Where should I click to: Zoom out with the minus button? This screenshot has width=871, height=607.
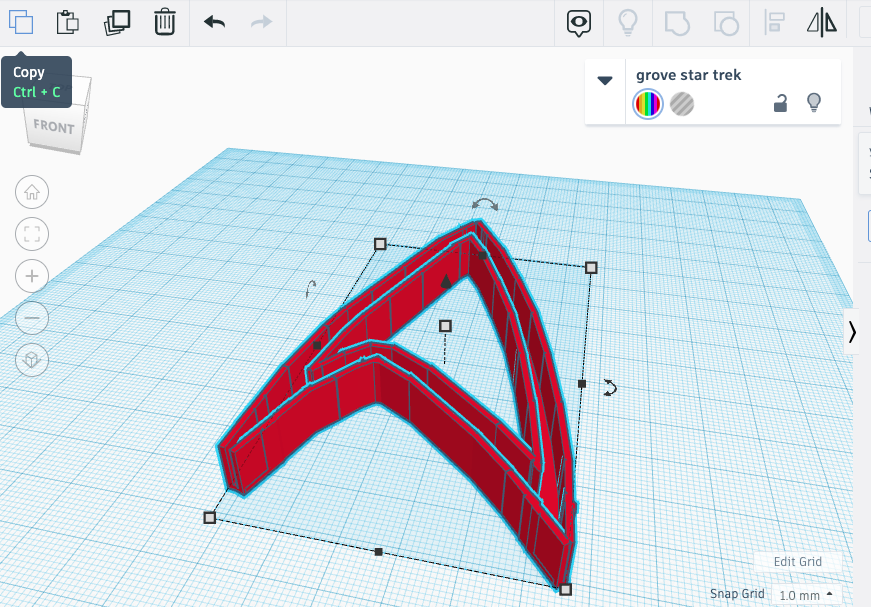[x=32, y=318]
